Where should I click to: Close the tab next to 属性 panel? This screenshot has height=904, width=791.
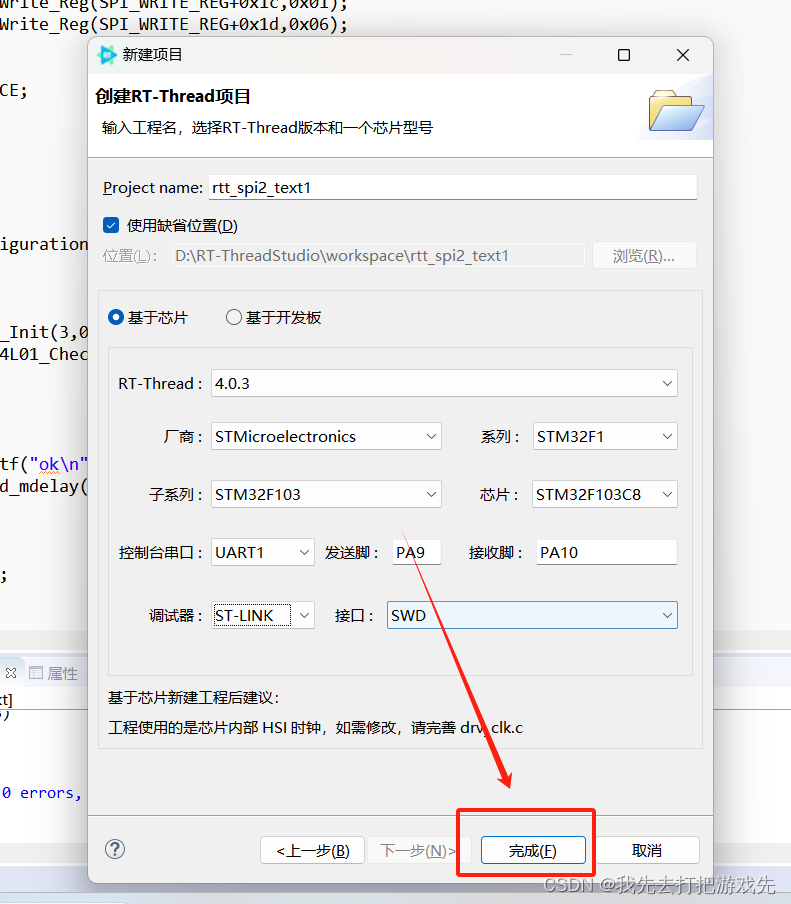pos(10,673)
